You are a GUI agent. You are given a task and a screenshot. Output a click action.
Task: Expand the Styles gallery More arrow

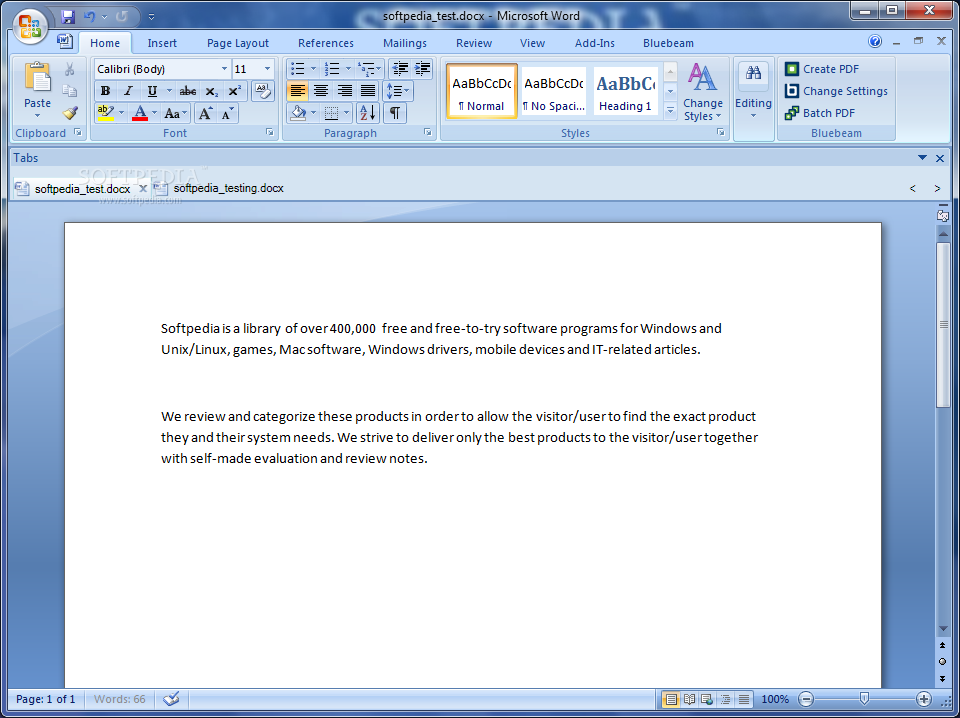[670, 110]
